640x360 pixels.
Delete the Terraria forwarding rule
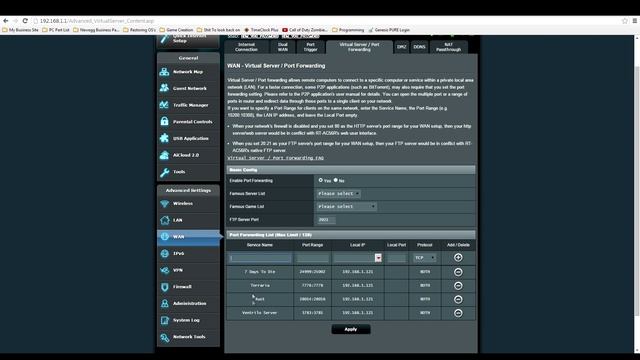click(458, 286)
